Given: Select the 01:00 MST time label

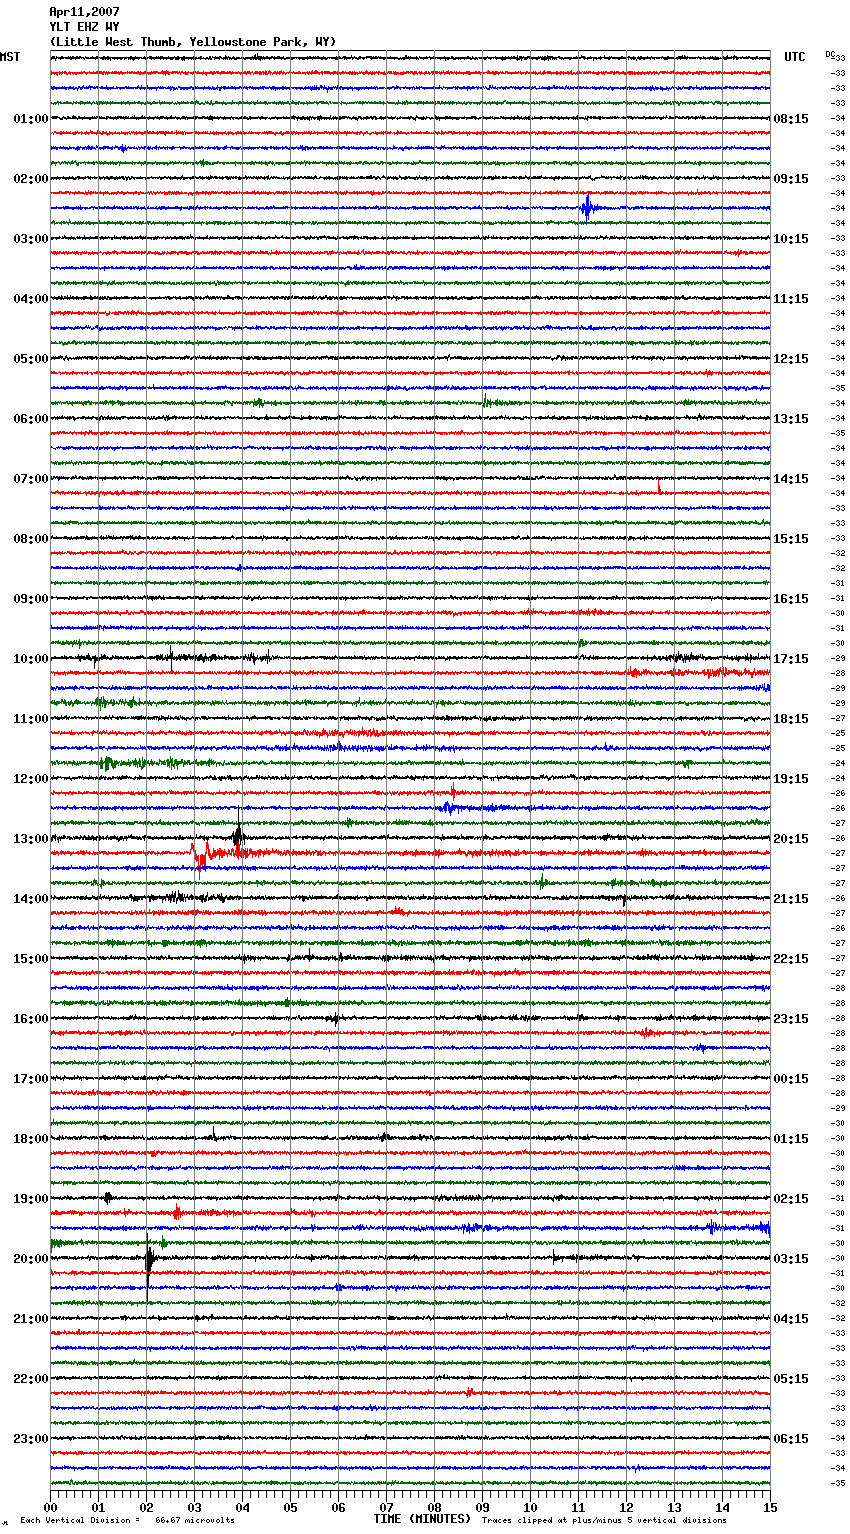Looking at the screenshot, I should point(30,119).
